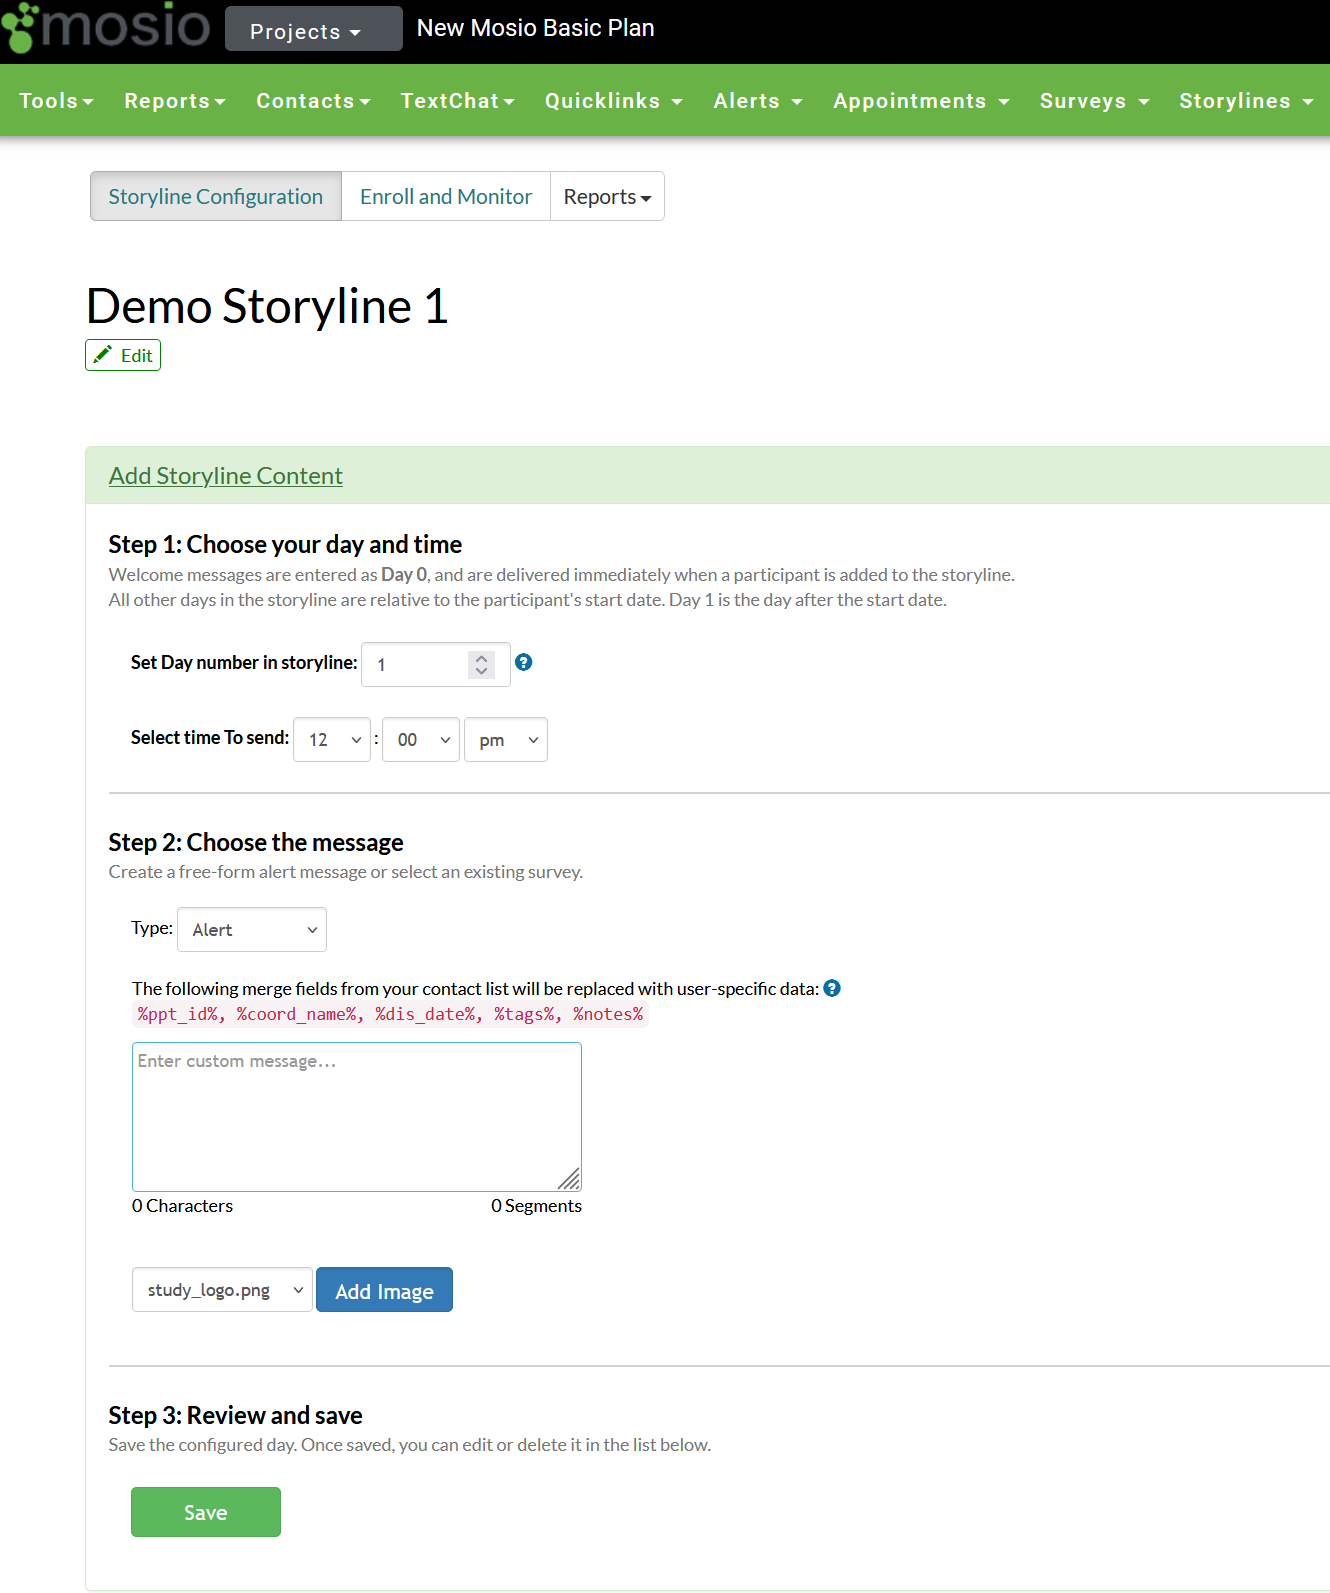This screenshot has width=1330, height=1593.
Task: Decrease the day number with the down arrow
Action: pos(481,671)
